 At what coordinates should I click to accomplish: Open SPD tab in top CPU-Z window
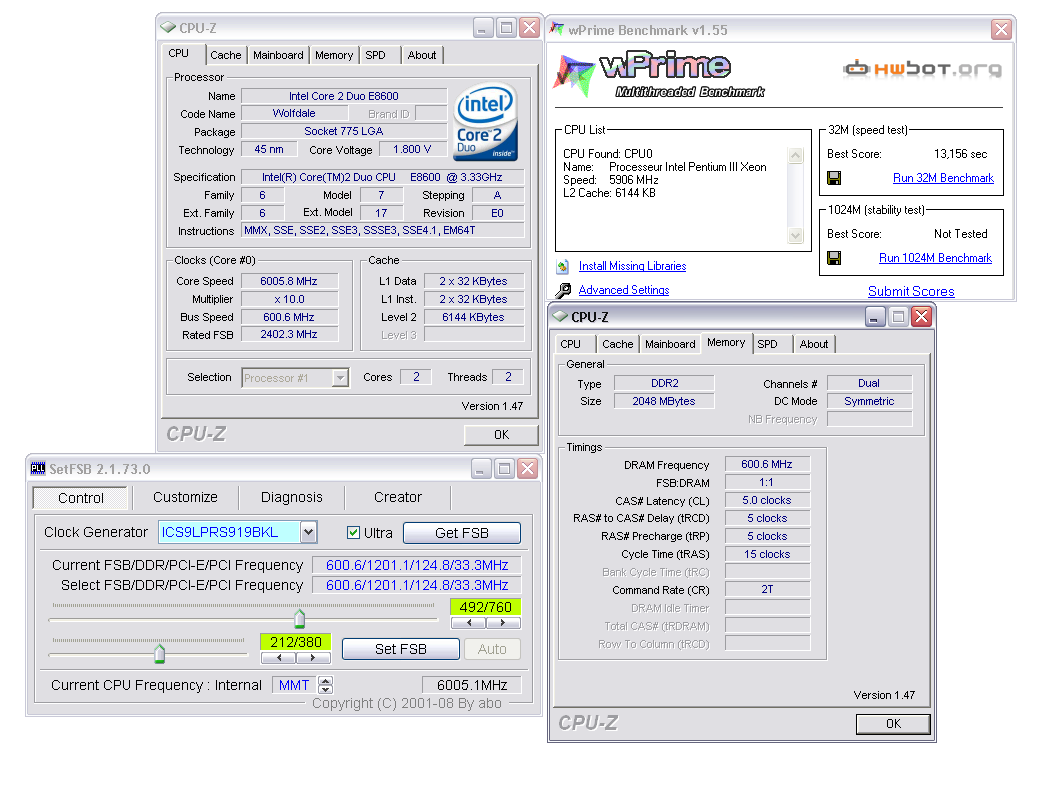[x=375, y=55]
